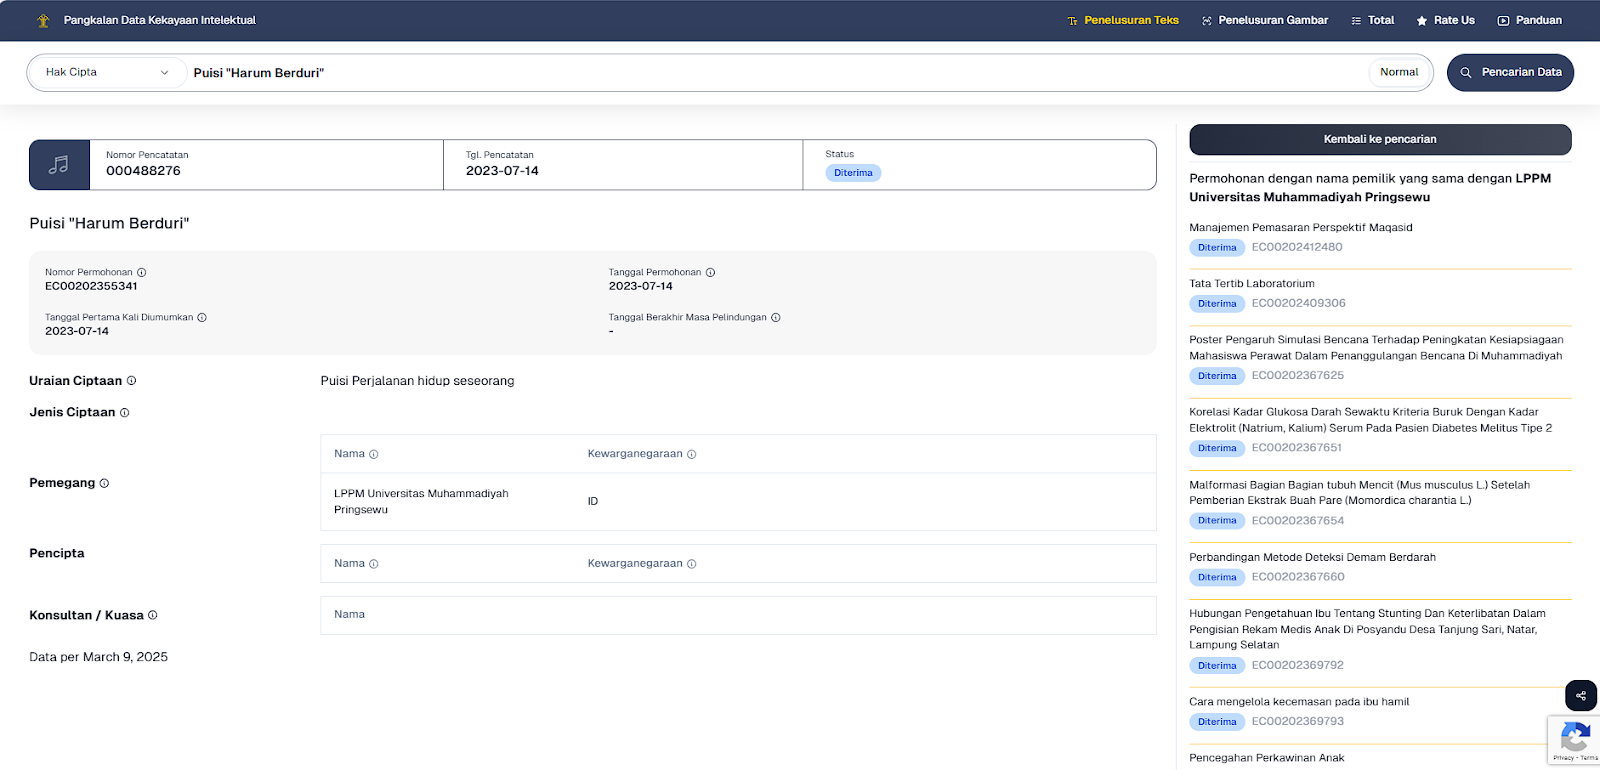Open Rate Us in header
The height and width of the screenshot is (770, 1600).
coord(1445,20)
